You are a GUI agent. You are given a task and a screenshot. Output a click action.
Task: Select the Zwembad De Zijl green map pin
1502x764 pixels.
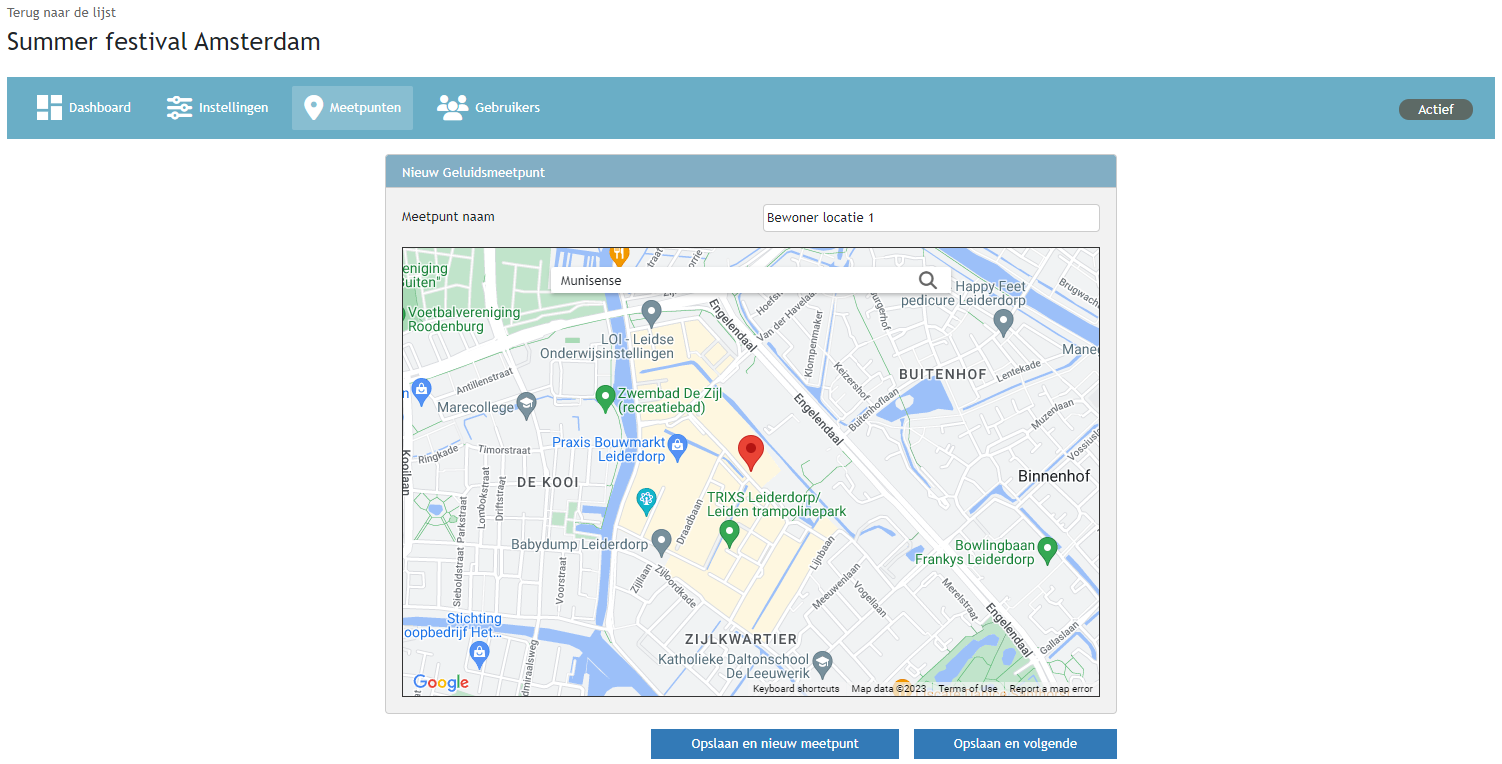(x=605, y=398)
